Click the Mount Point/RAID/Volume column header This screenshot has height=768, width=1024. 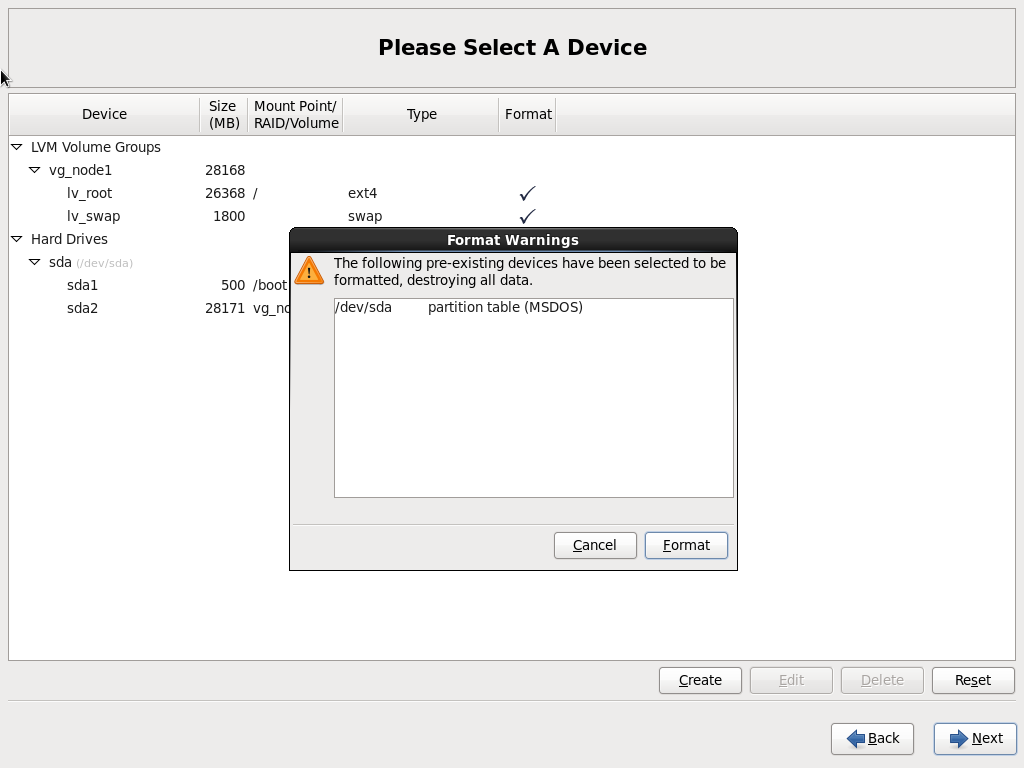[296, 114]
